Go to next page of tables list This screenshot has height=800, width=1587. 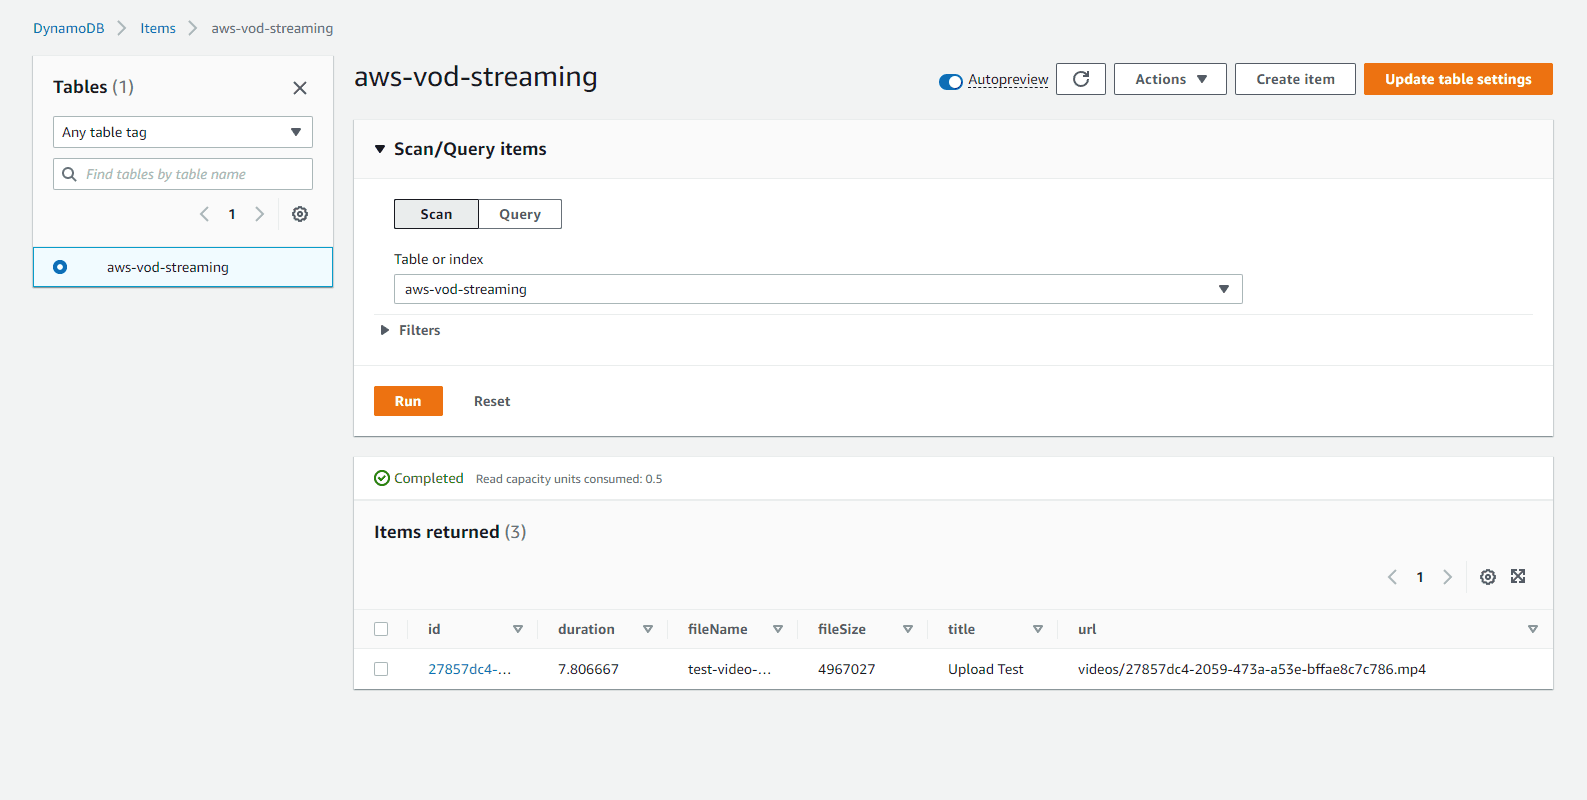click(x=260, y=214)
